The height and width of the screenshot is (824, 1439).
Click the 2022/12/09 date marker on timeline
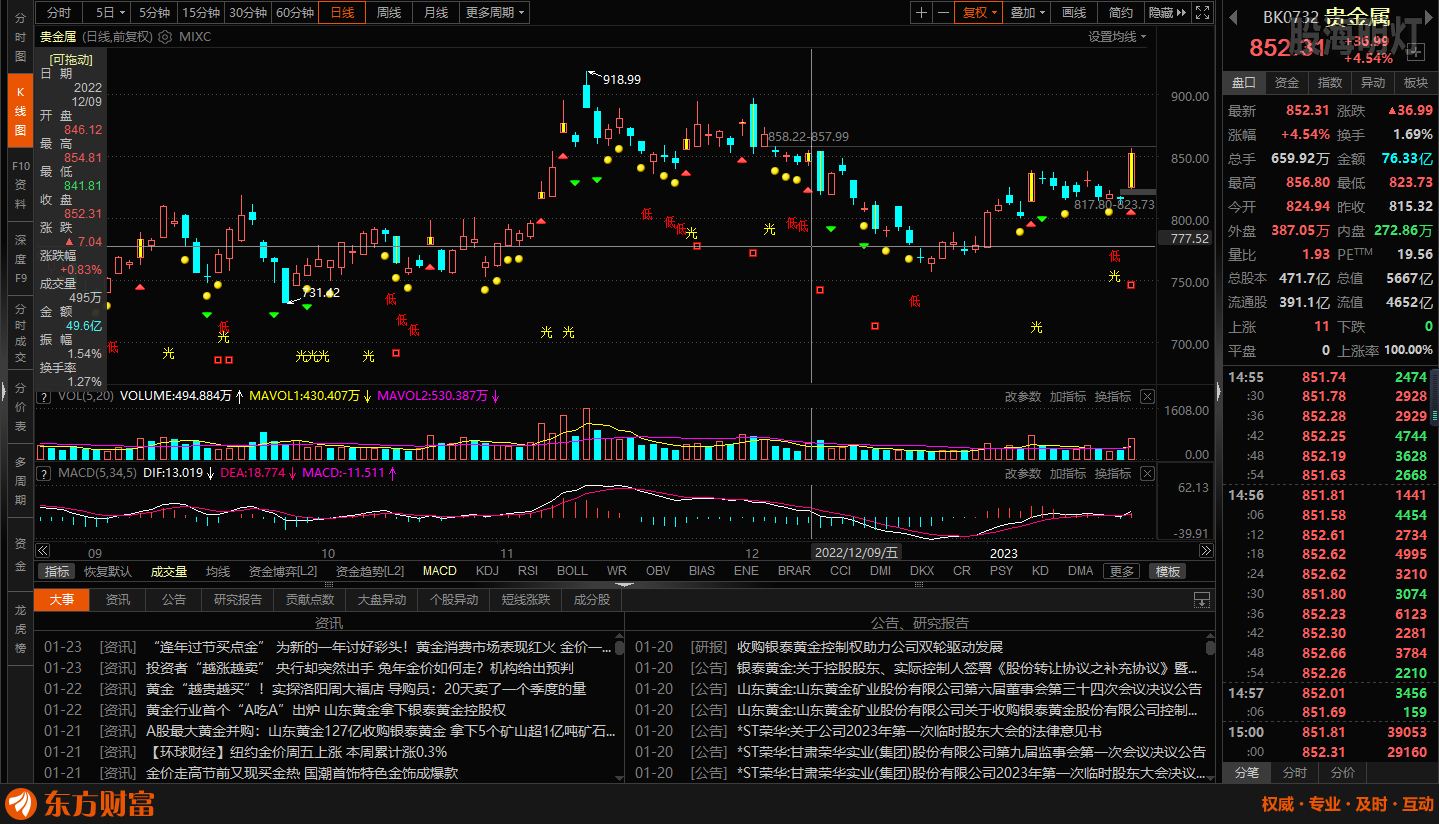click(856, 552)
